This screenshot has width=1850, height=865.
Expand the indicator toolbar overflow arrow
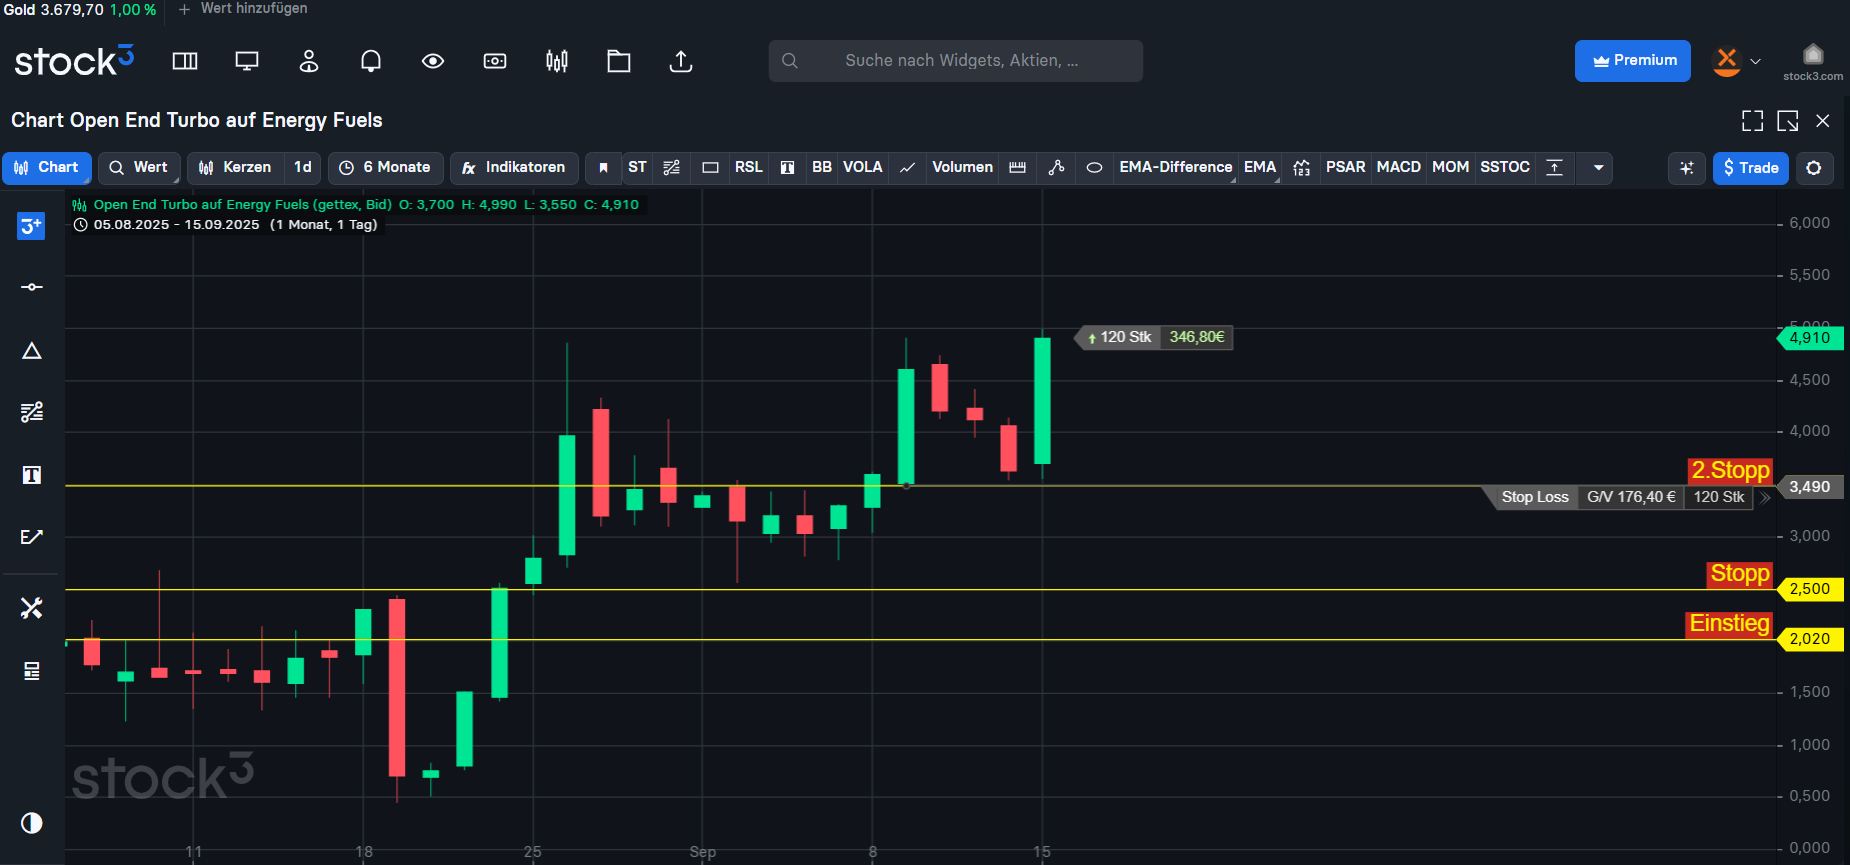click(1598, 168)
